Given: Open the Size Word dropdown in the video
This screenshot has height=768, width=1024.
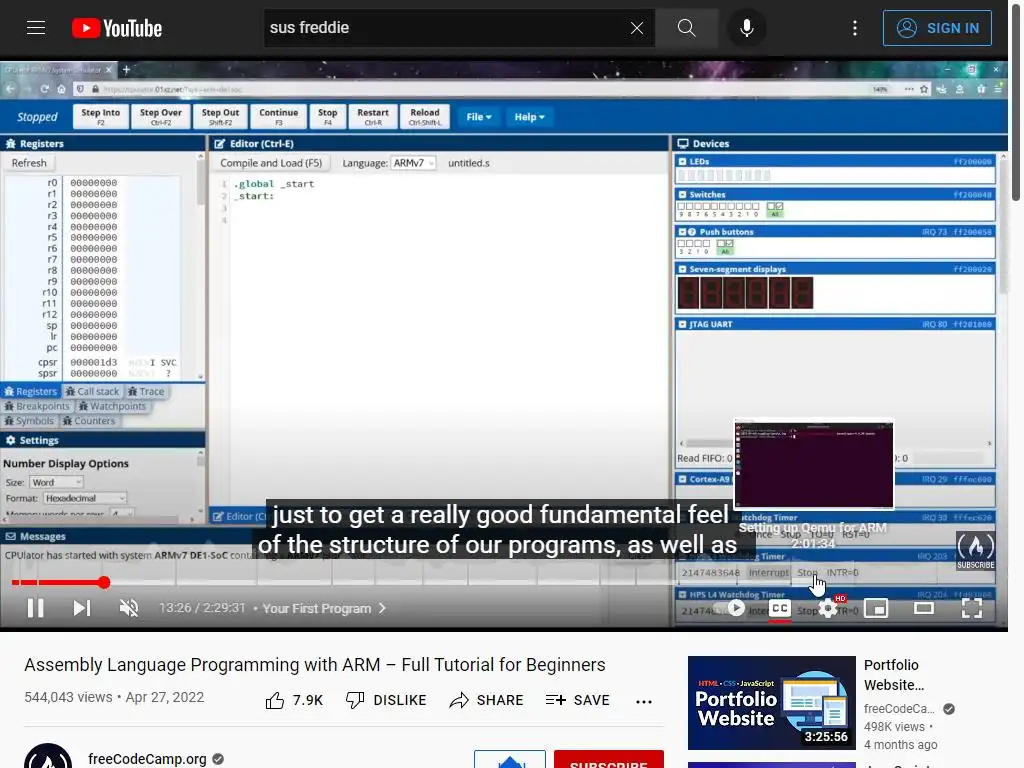Looking at the screenshot, I should [x=56, y=483].
